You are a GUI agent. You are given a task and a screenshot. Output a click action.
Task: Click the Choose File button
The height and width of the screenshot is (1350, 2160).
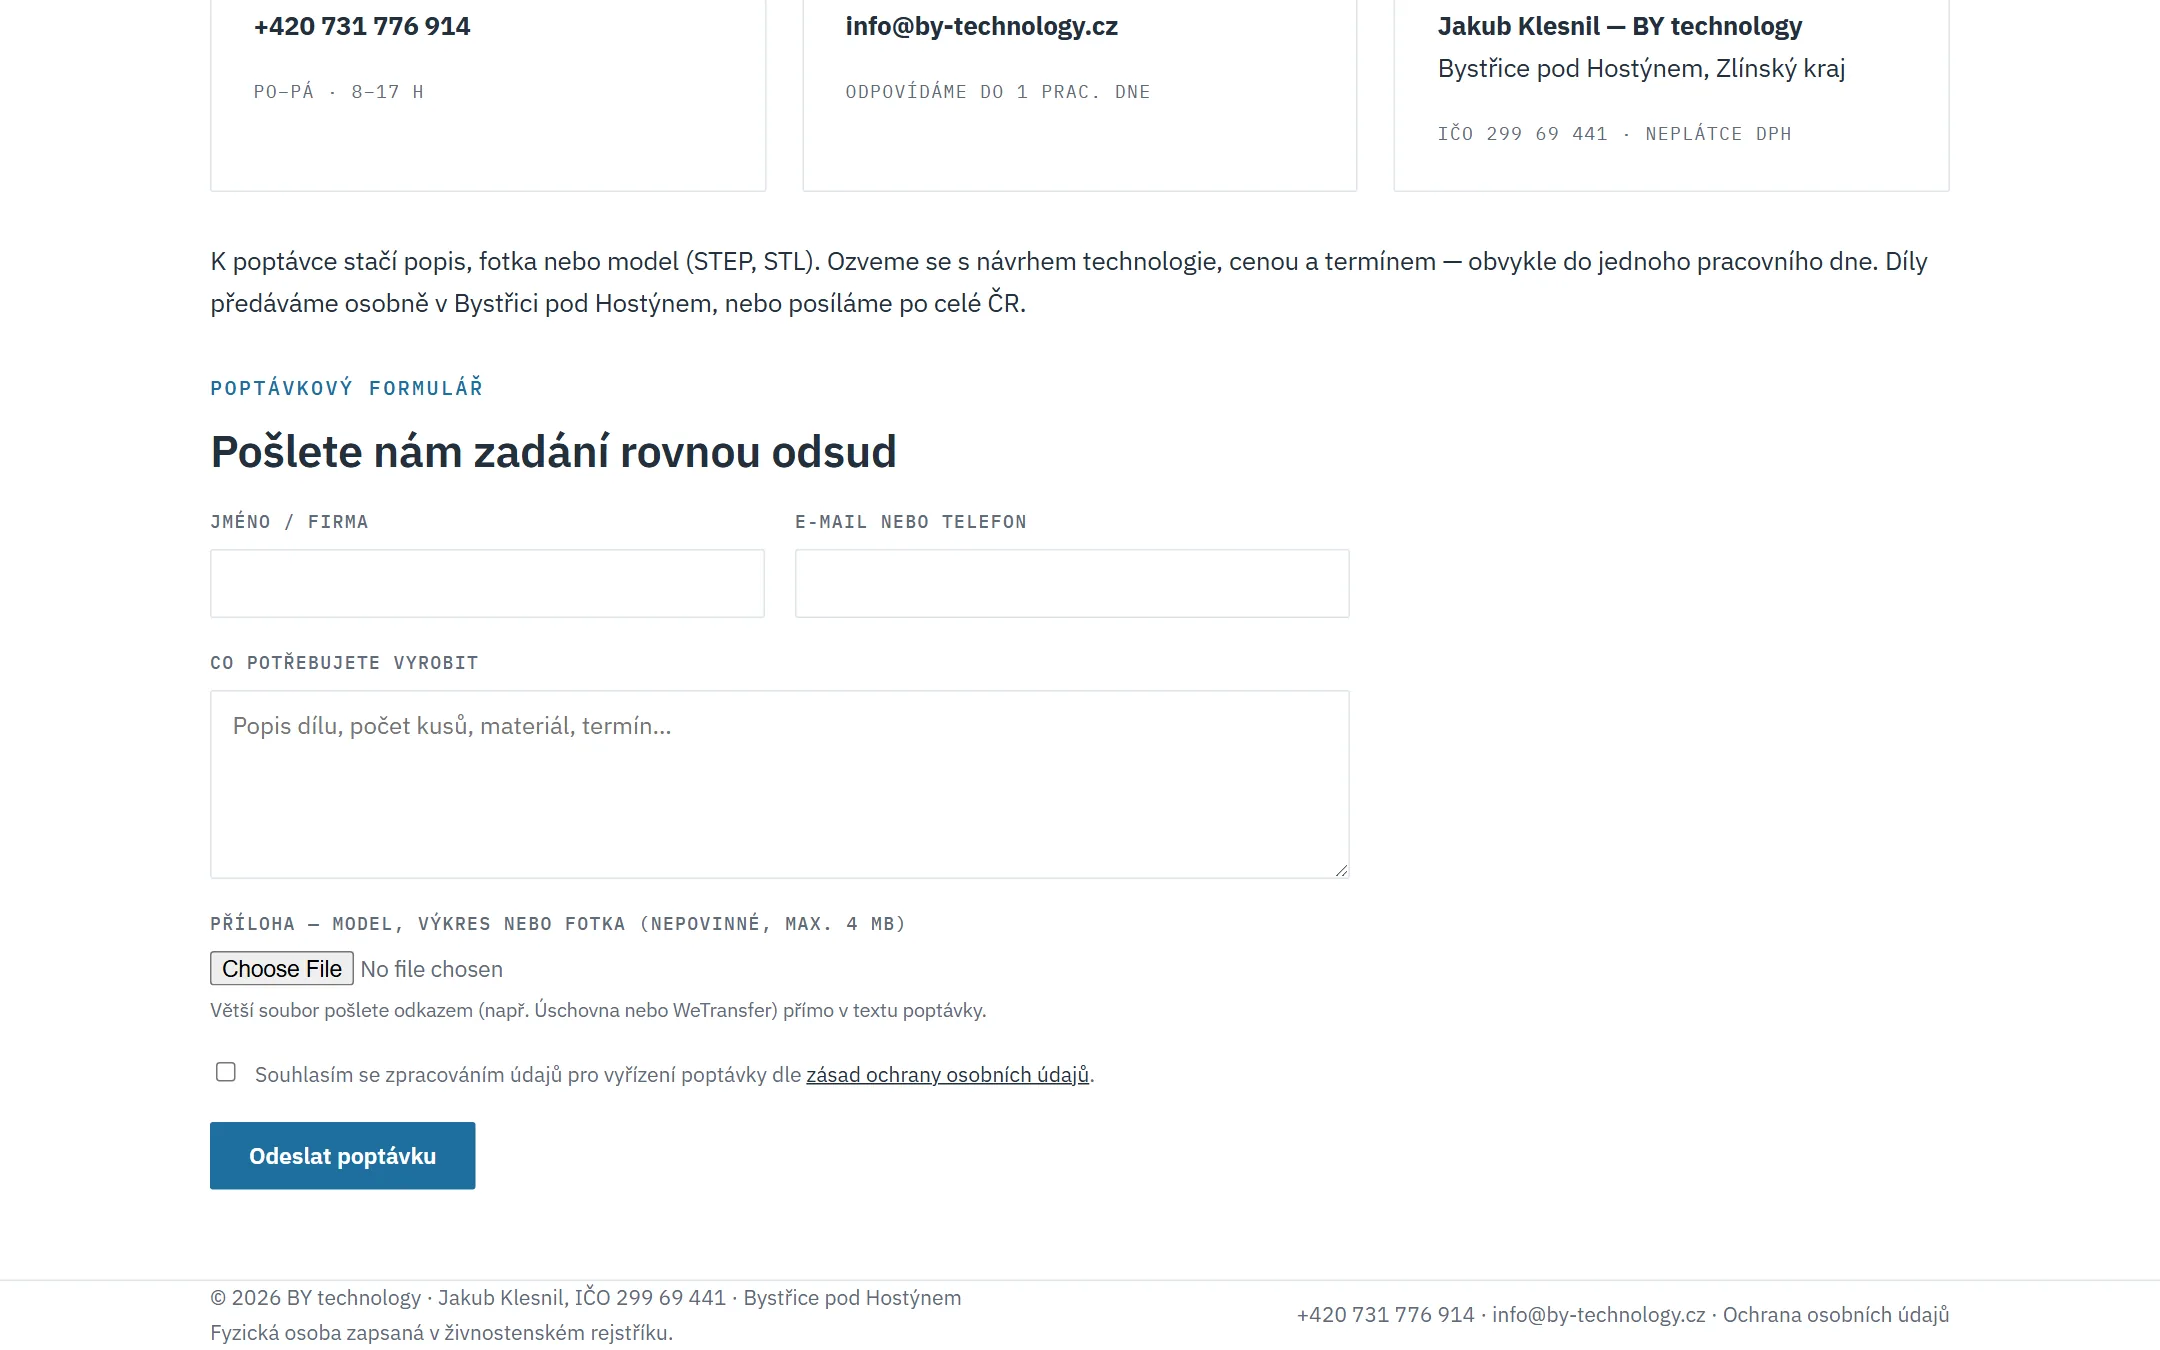pos(281,969)
